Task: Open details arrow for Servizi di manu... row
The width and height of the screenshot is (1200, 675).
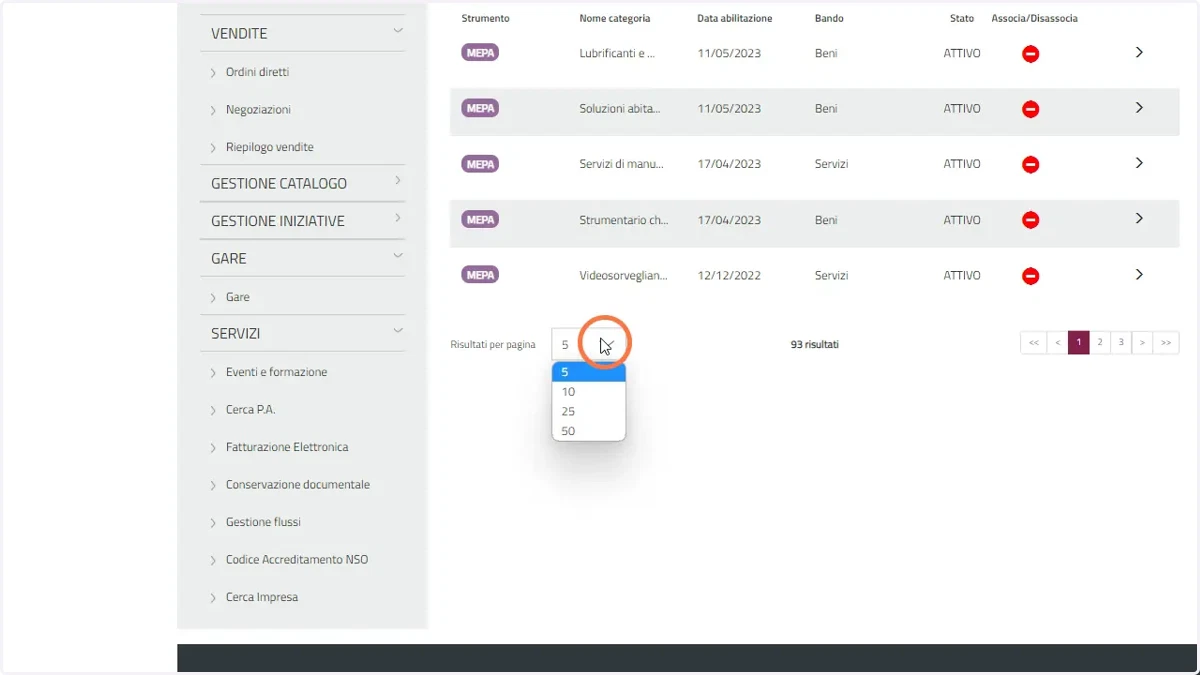Action: [1139, 163]
